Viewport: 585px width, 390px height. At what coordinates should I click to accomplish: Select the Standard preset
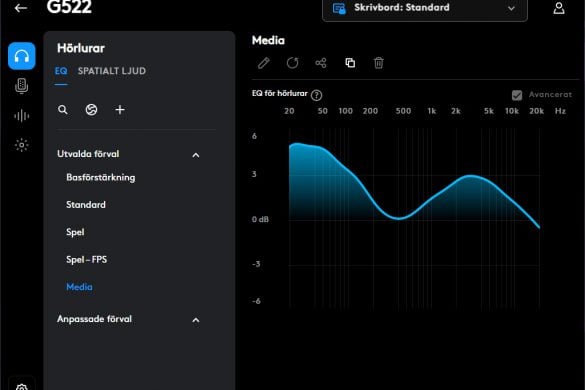point(86,205)
